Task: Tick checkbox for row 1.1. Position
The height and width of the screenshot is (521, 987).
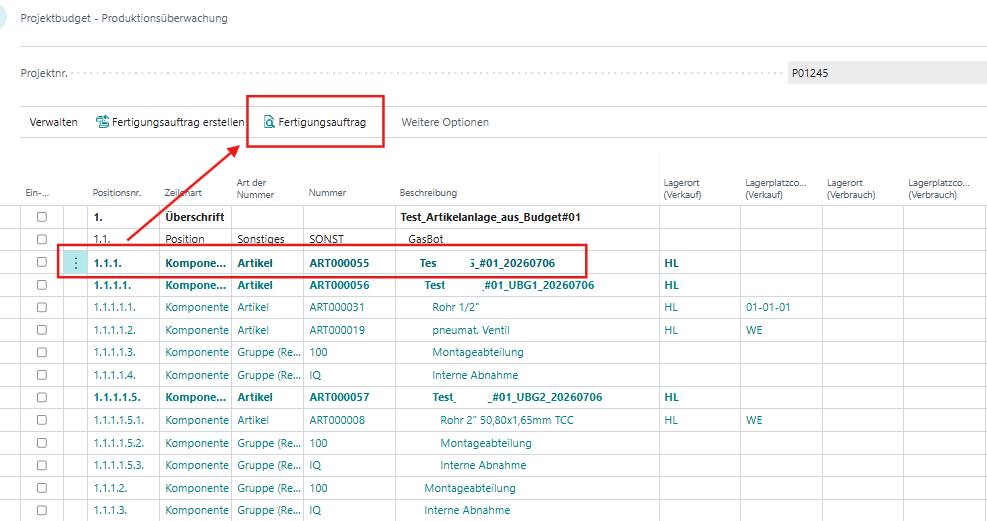Action: [42, 239]
